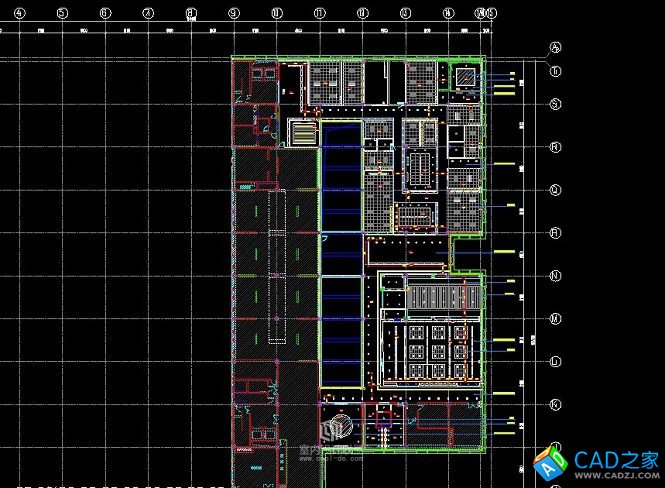Select the room with gray seating rows

430,297
